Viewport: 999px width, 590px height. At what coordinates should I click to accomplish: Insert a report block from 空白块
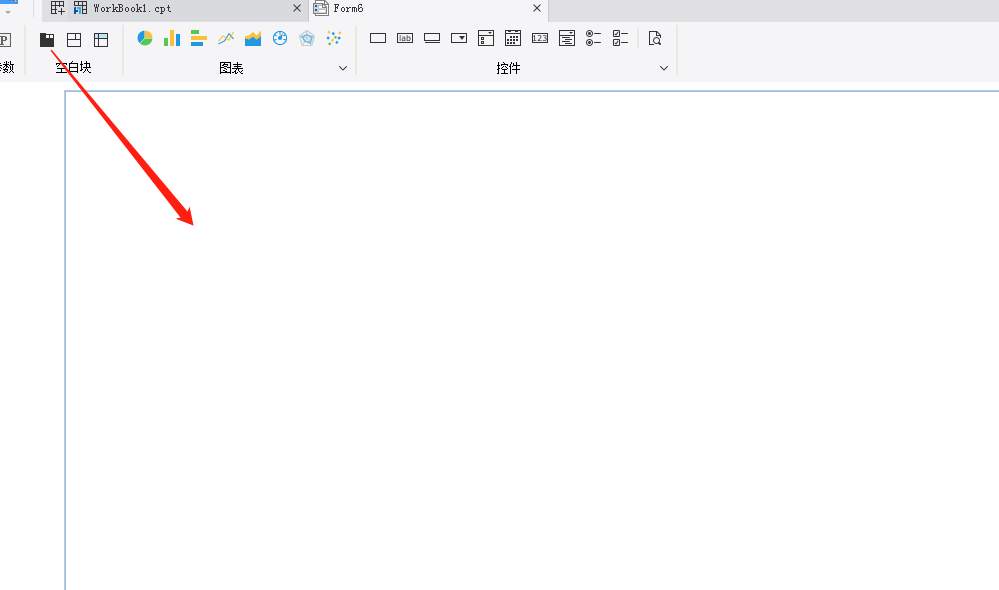(x=101, y=39)
